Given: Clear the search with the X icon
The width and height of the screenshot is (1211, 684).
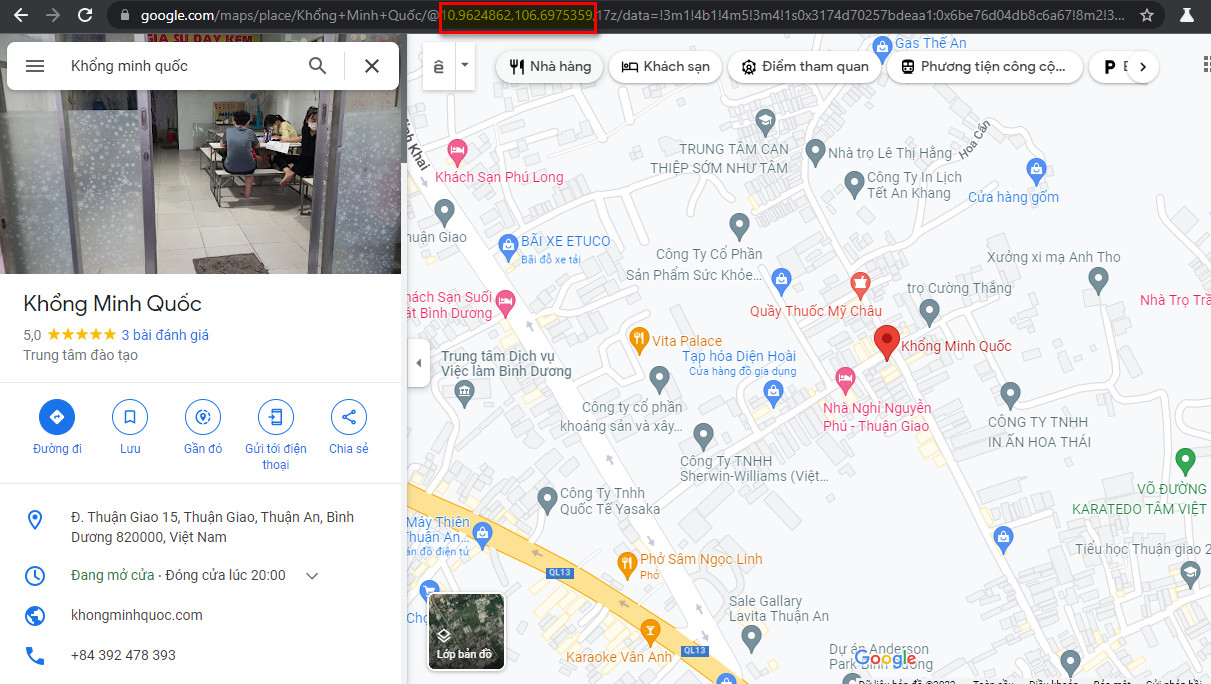Looking at the screenshot, I should (371, 66).
